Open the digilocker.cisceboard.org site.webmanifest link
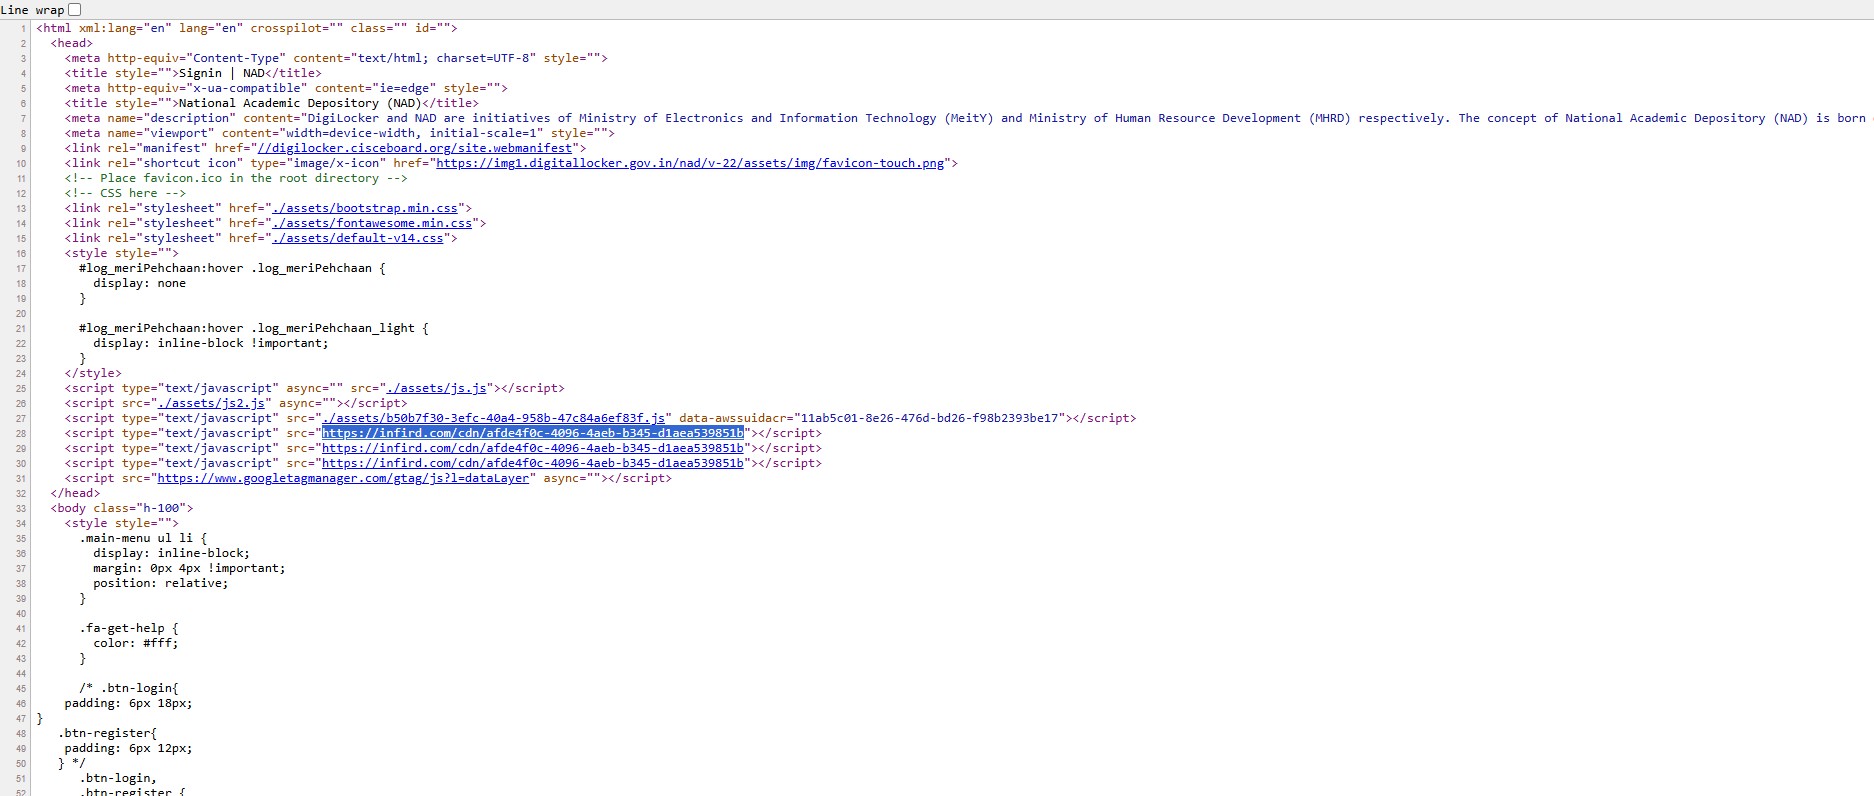This screenshot has width=1874, height=796. (x=415, y=148)
